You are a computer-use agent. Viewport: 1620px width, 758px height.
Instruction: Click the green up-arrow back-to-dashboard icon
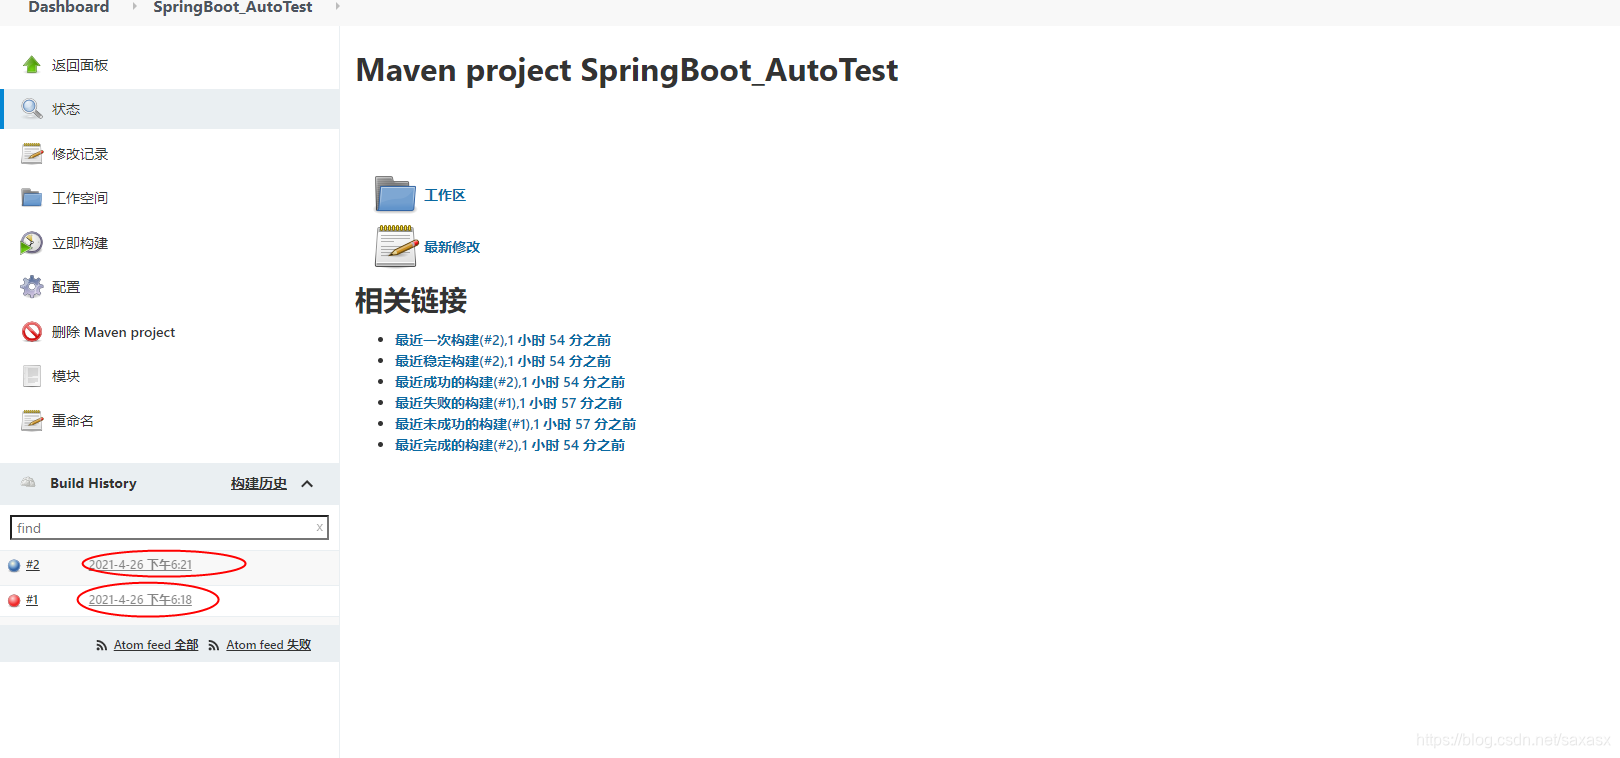[x=31, y=64]
